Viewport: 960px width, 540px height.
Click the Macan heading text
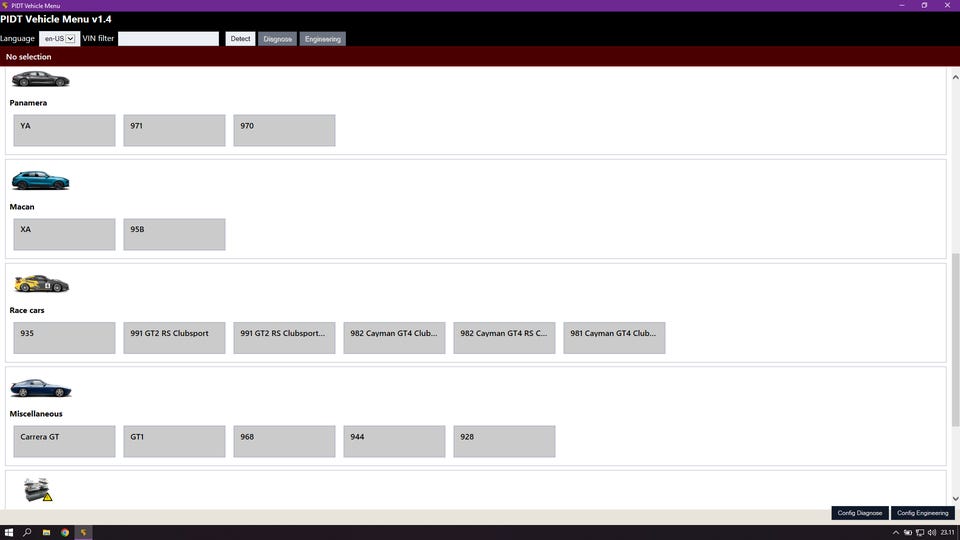[22, 207]
